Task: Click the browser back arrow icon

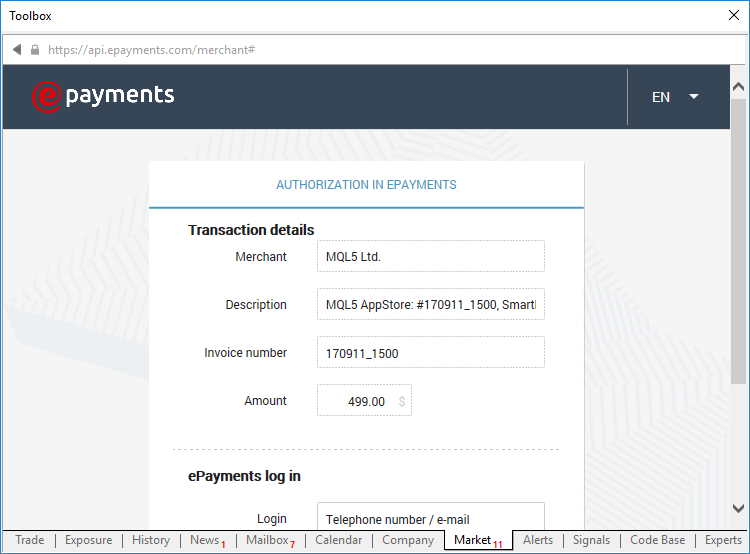Action: coord(17,50)
